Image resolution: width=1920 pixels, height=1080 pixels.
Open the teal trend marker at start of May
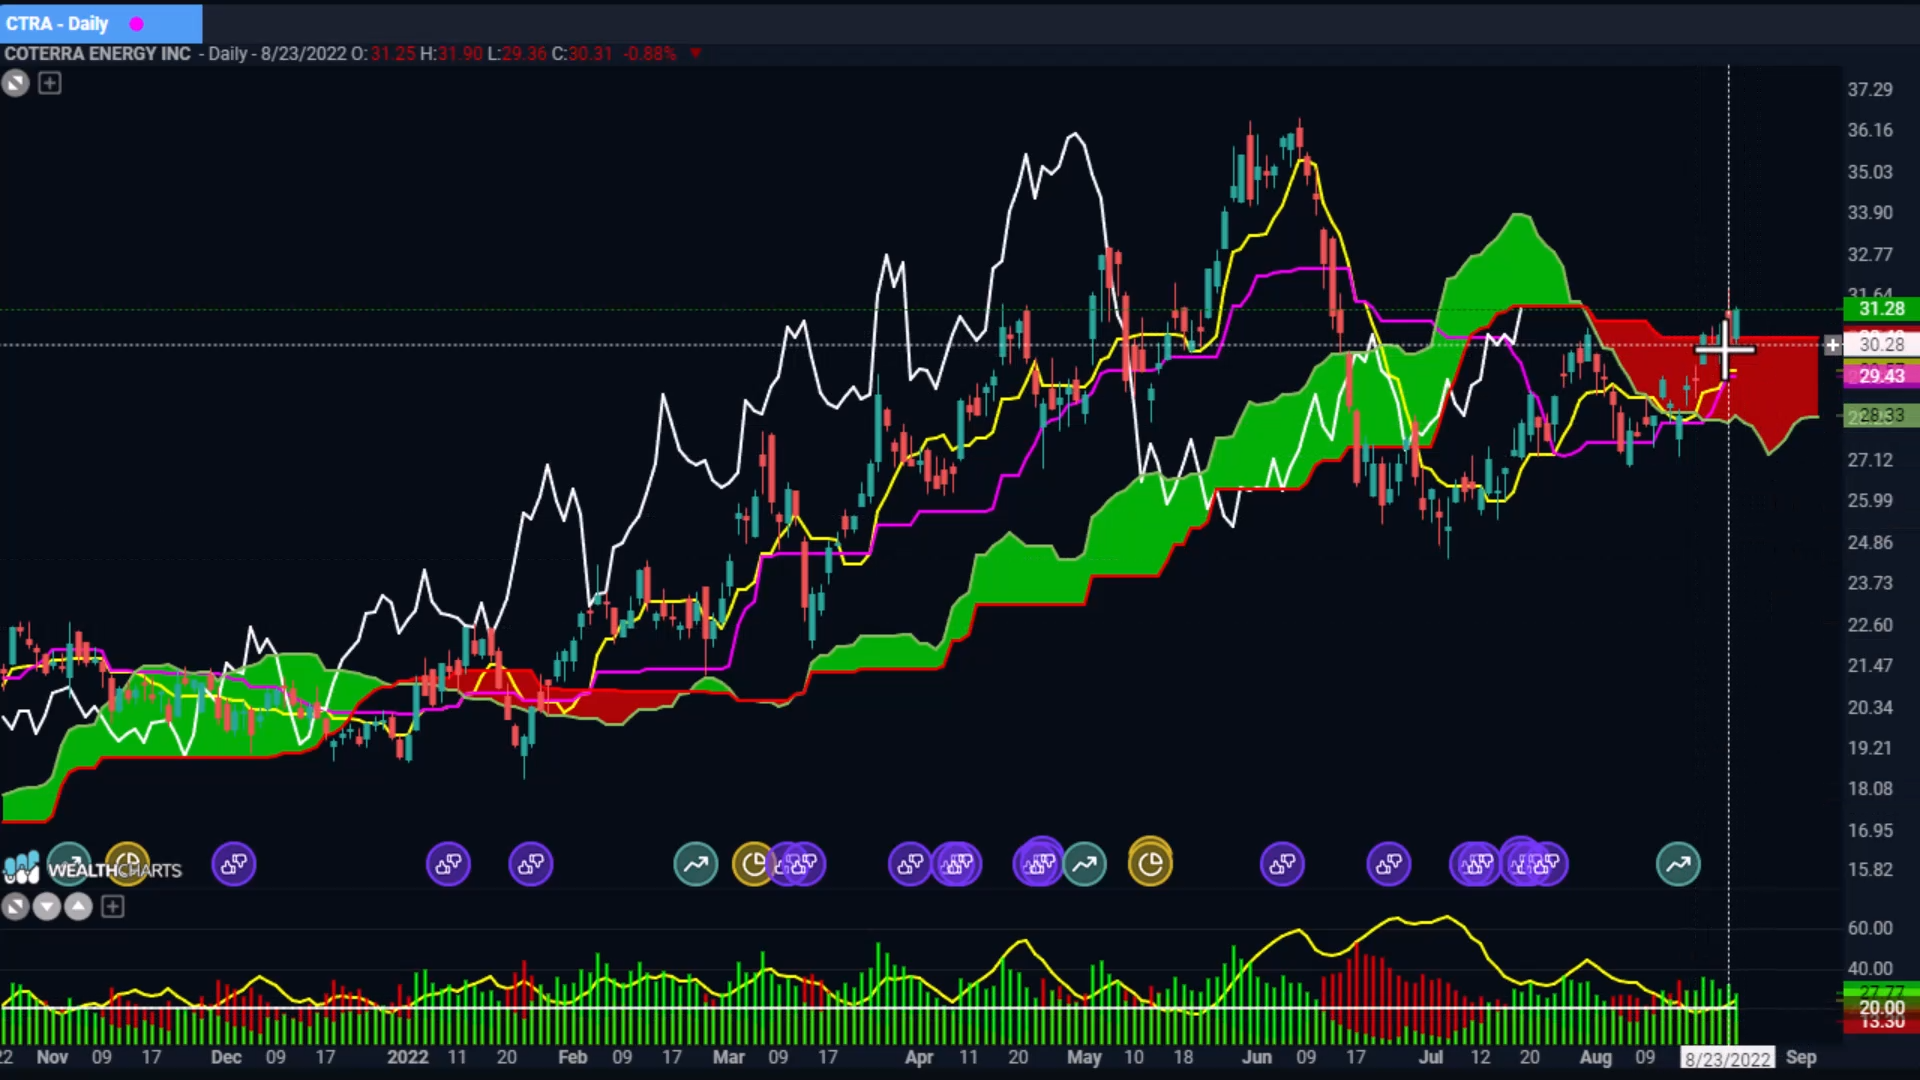tap(1085, 864)
